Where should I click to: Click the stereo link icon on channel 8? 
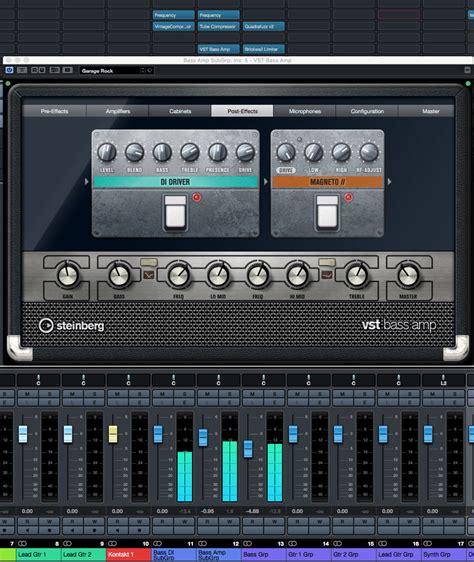22,543
